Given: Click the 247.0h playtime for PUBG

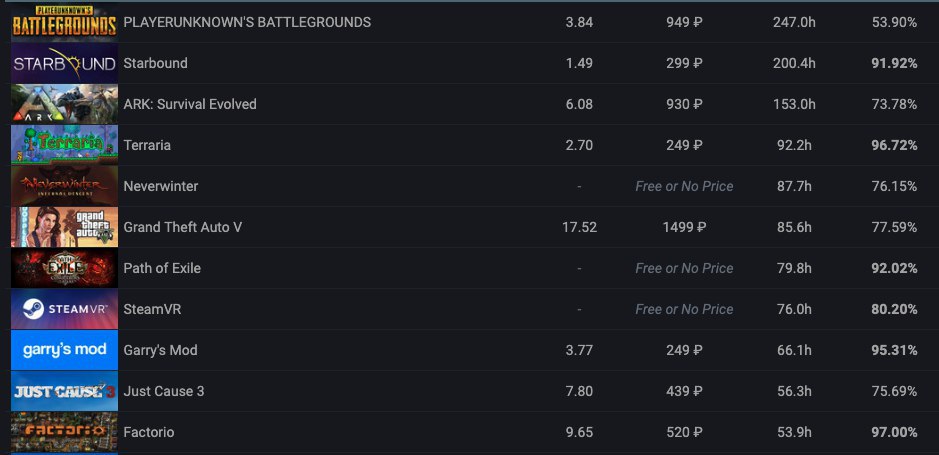Looking at the screenshot, I should pyautogui.click(x=794, y=22).
